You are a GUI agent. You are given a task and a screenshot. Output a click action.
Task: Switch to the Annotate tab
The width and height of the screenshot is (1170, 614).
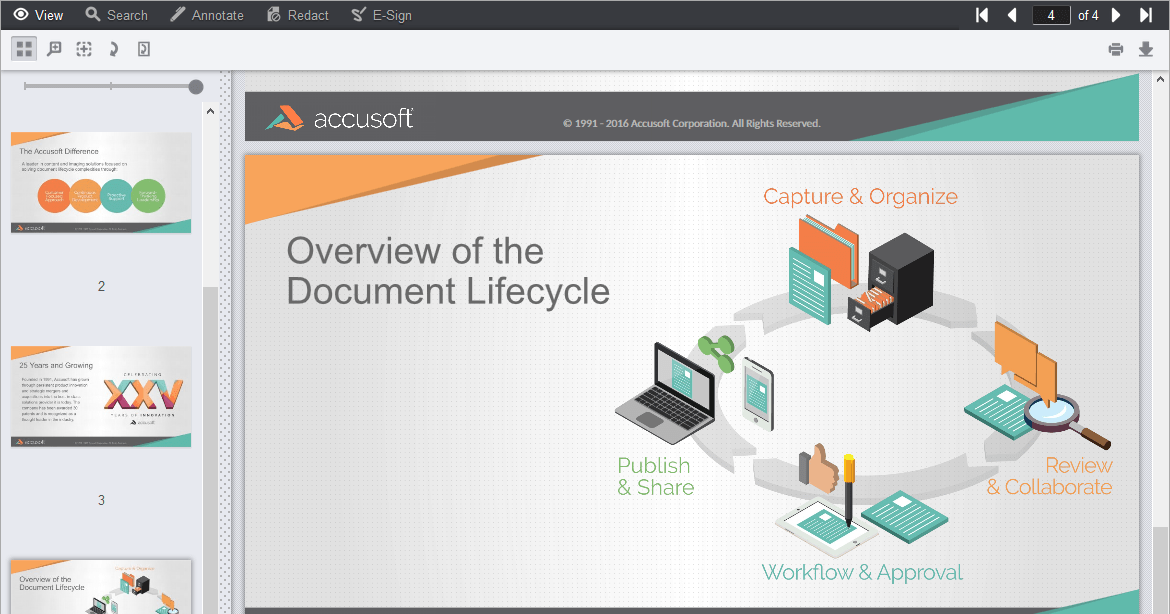[x=207, y=14]
